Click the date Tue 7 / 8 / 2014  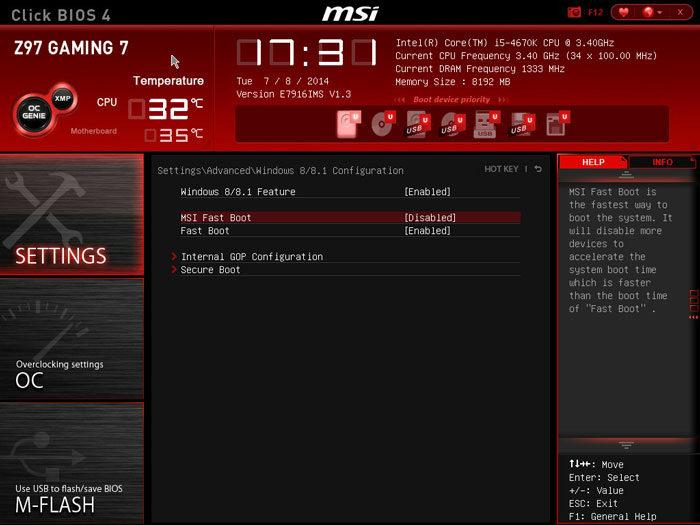[283, 81]
